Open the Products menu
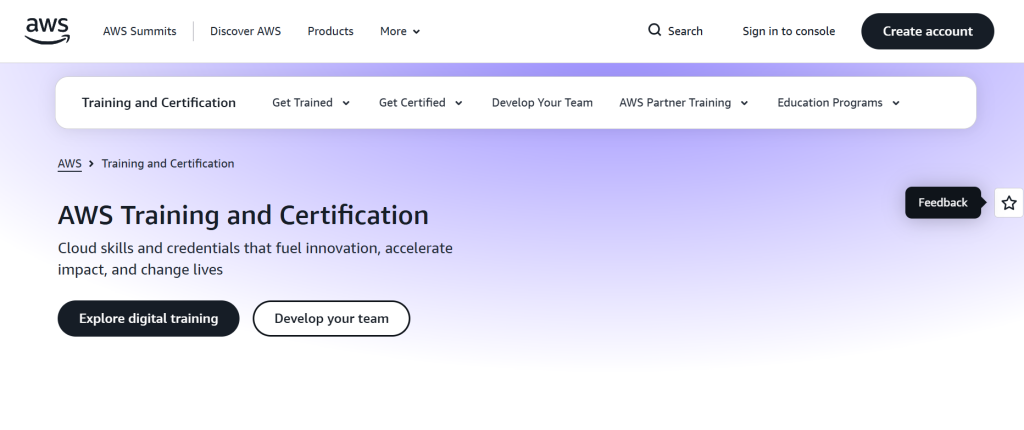The image size is (1024, 430). [330, 31]
